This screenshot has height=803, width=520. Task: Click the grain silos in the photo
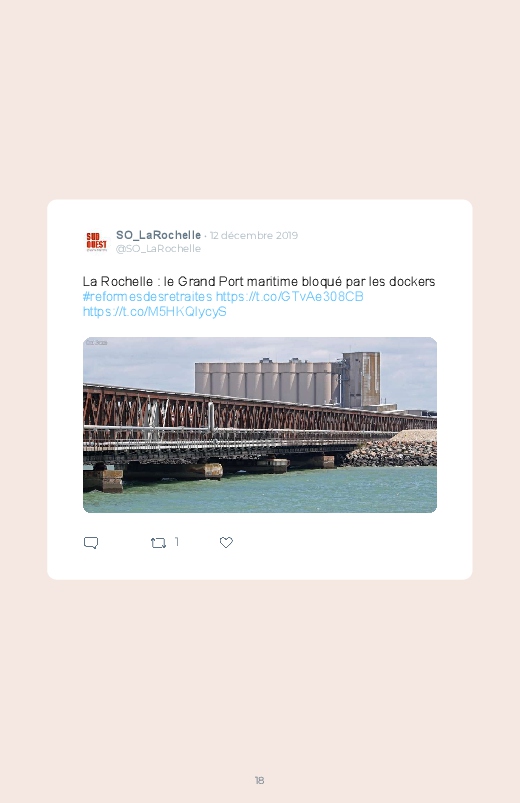click(266, 382)
